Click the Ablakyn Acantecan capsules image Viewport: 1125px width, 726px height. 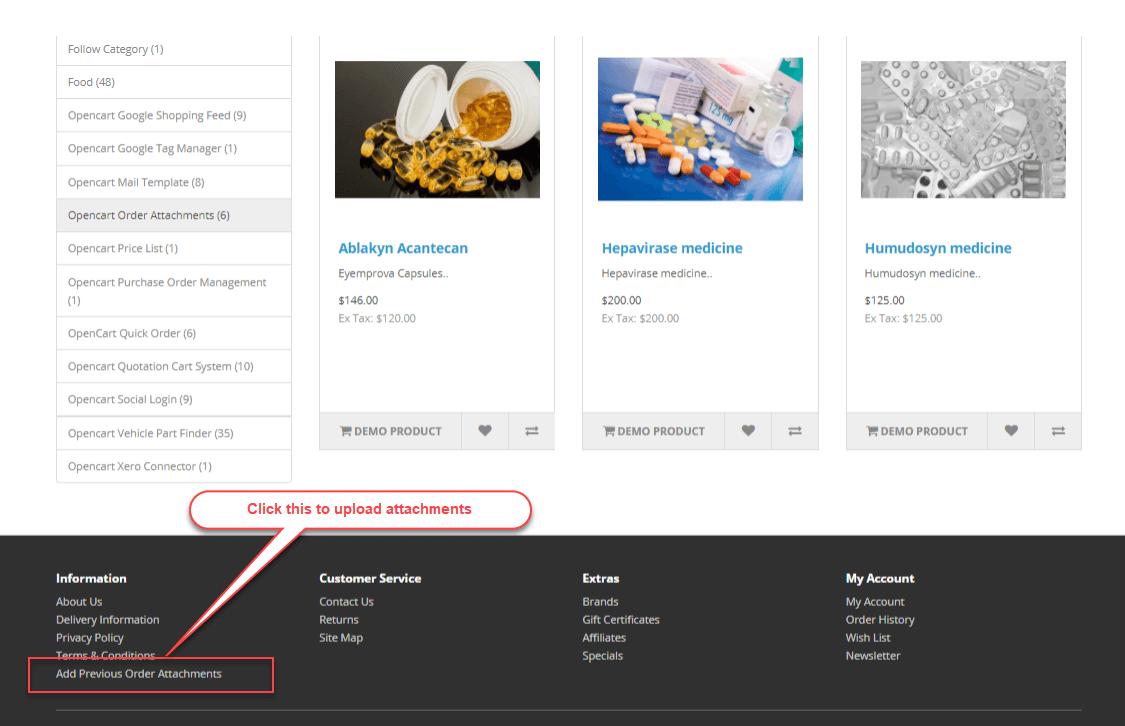437,129
